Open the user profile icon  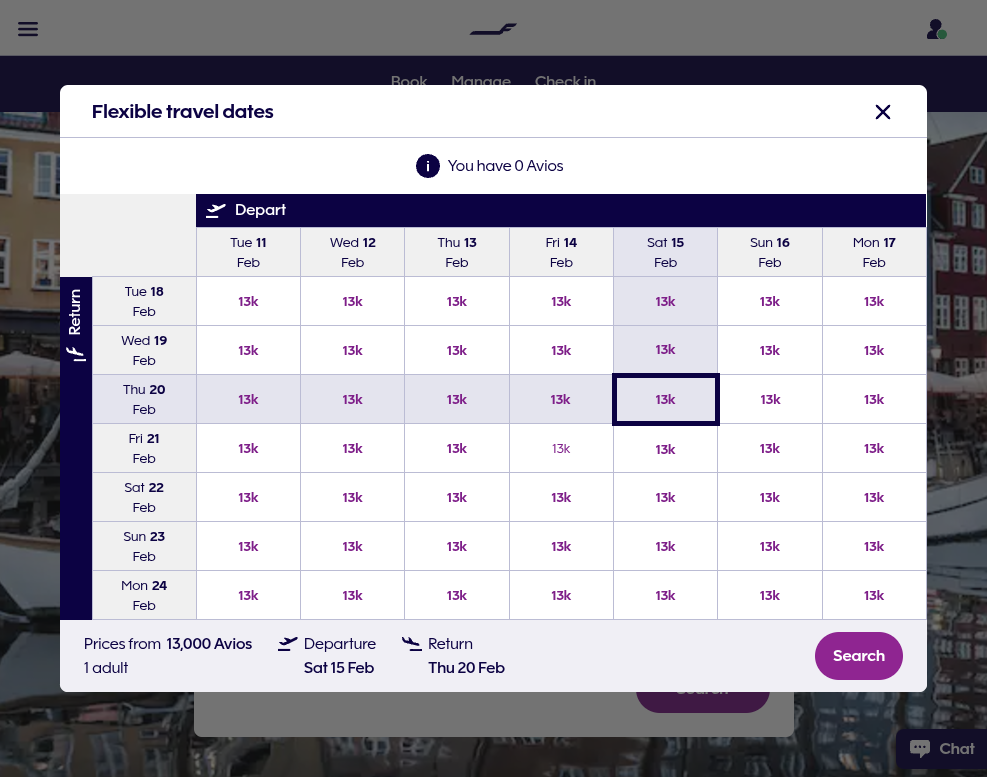pyautogui.click(x=936, y=29)
